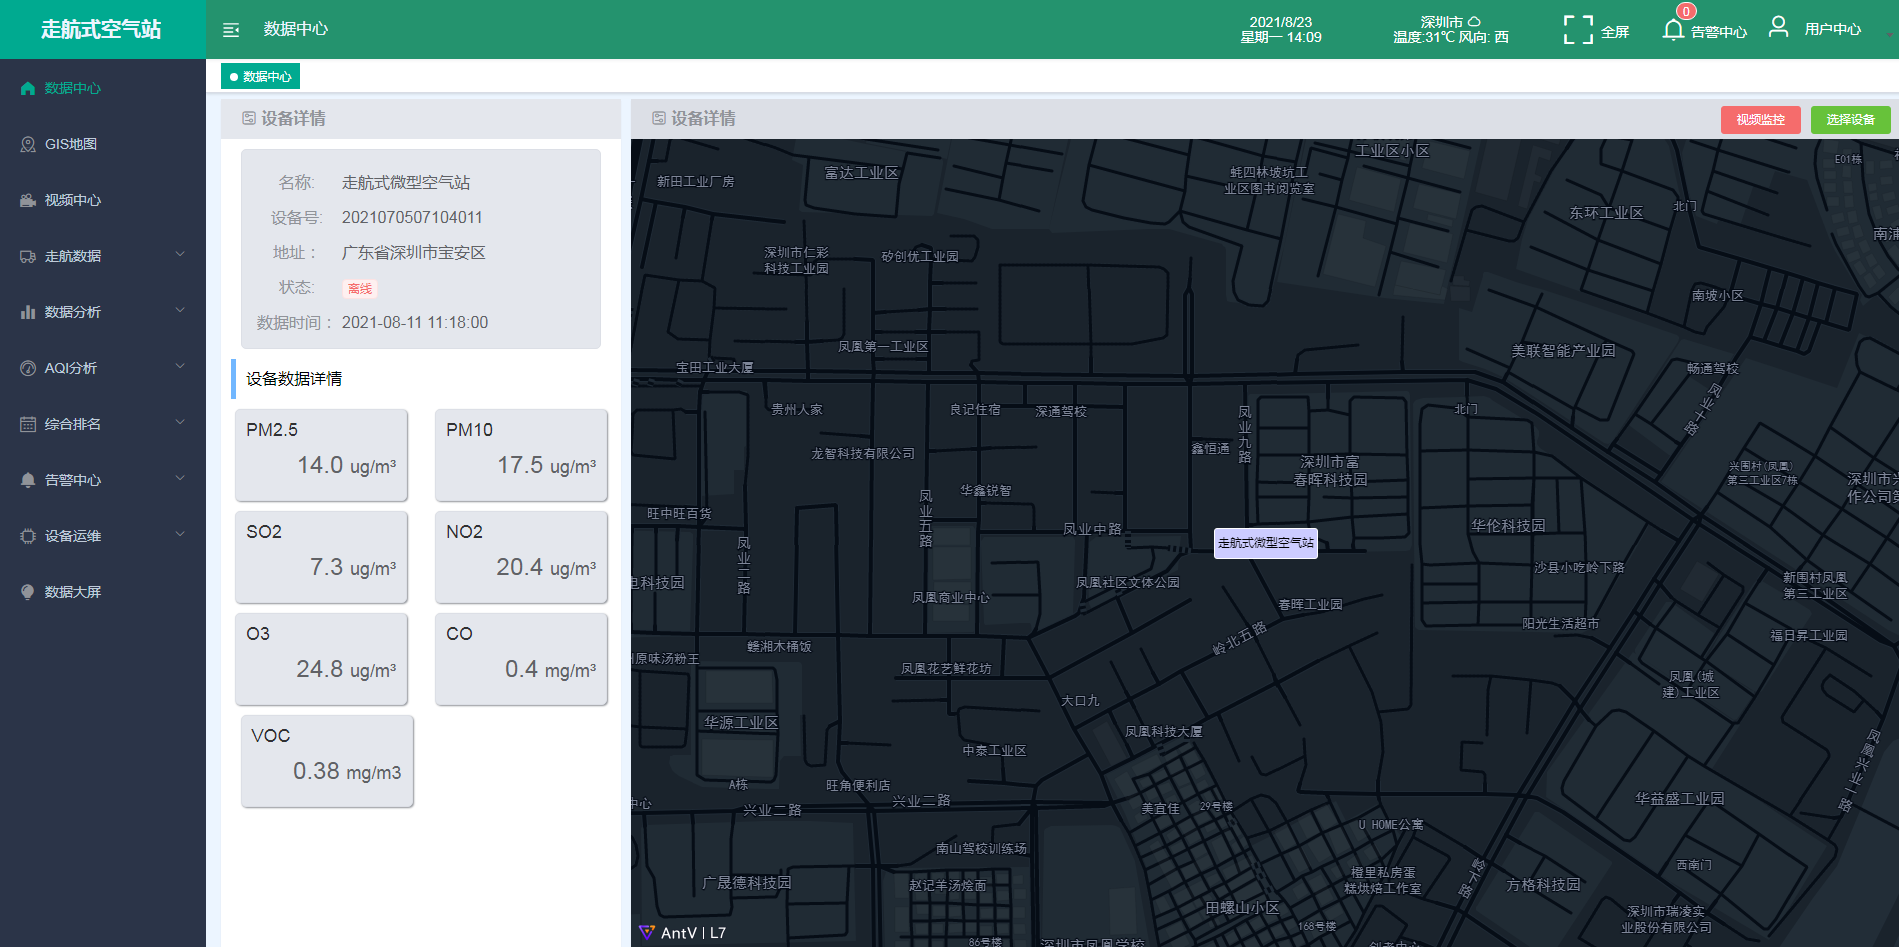Image resolution: width=1899 pixels, height=947 pixels.
Task: Click the VOC reading card
Action: click(327, 761)
